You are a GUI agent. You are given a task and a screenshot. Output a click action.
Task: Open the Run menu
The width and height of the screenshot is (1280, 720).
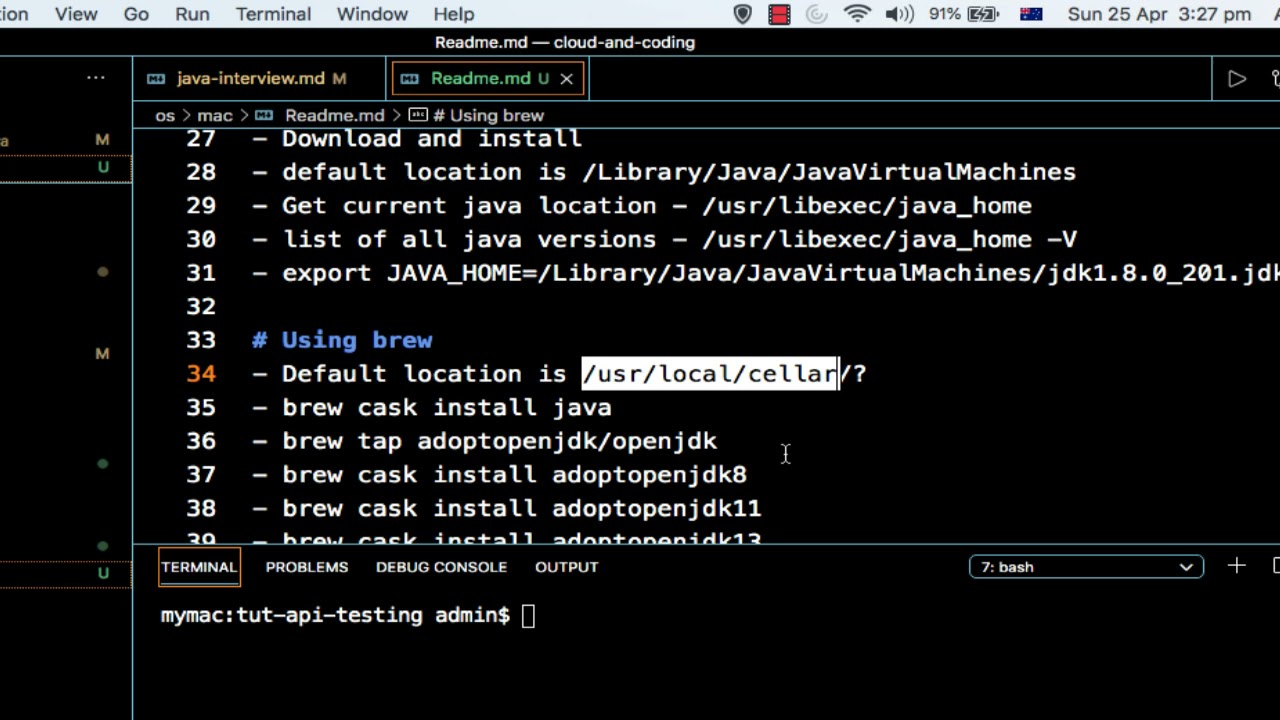point(192,14)
